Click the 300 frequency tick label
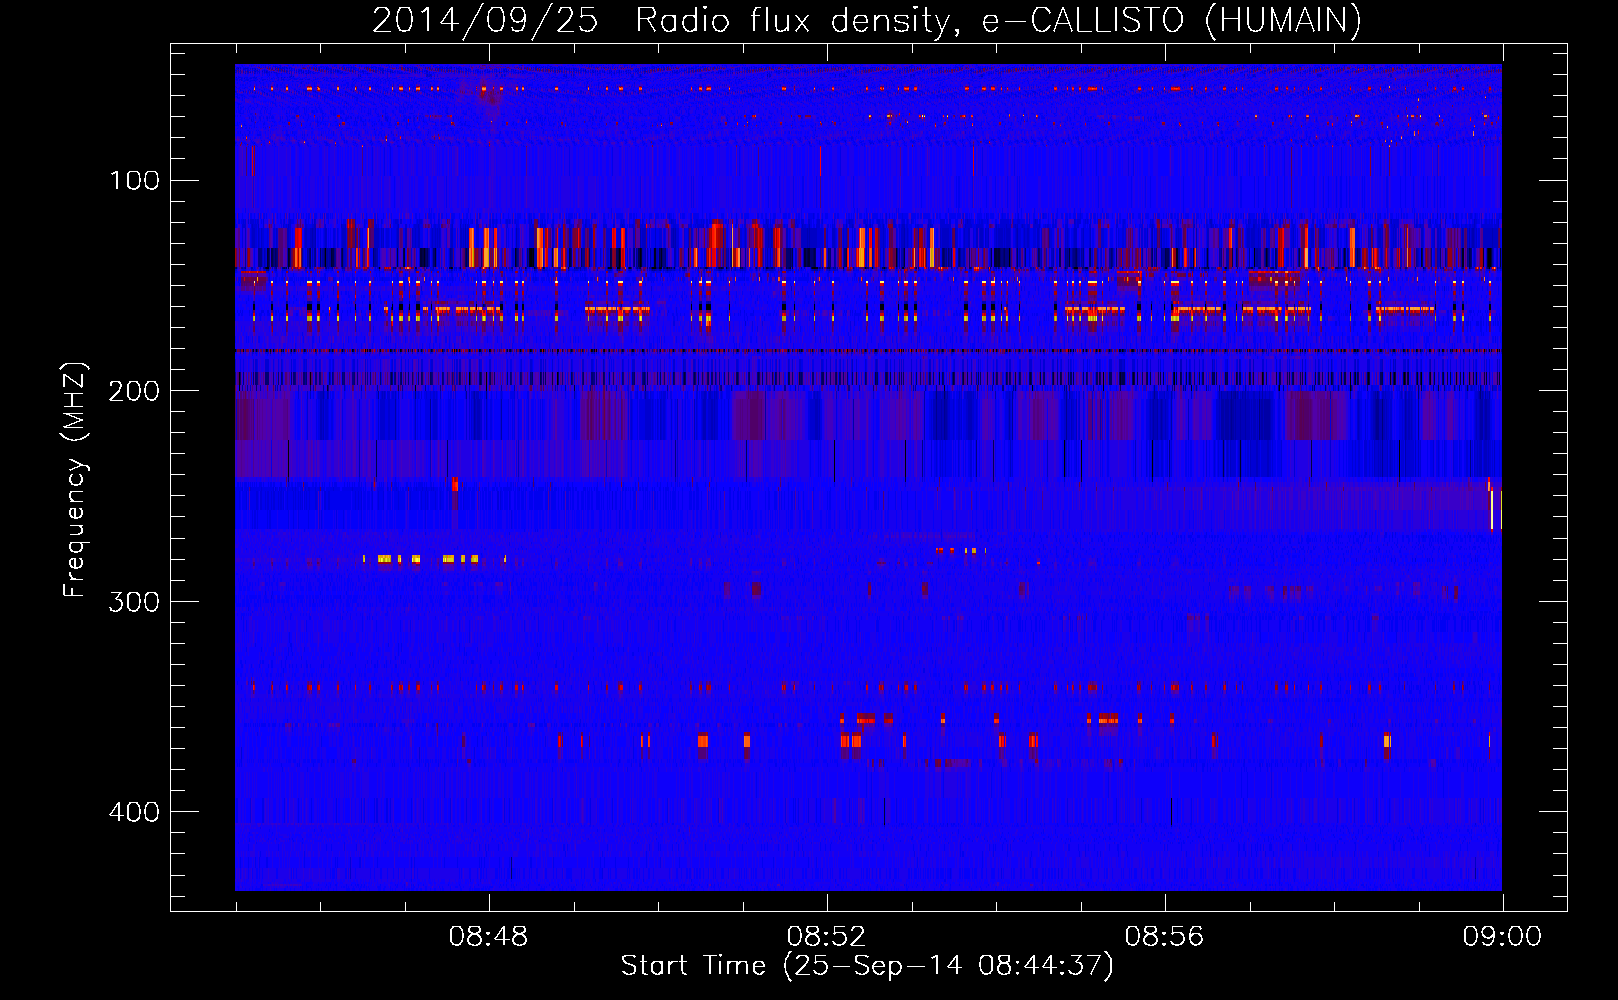This screenshot has width=1618, height=1000. 134,601
